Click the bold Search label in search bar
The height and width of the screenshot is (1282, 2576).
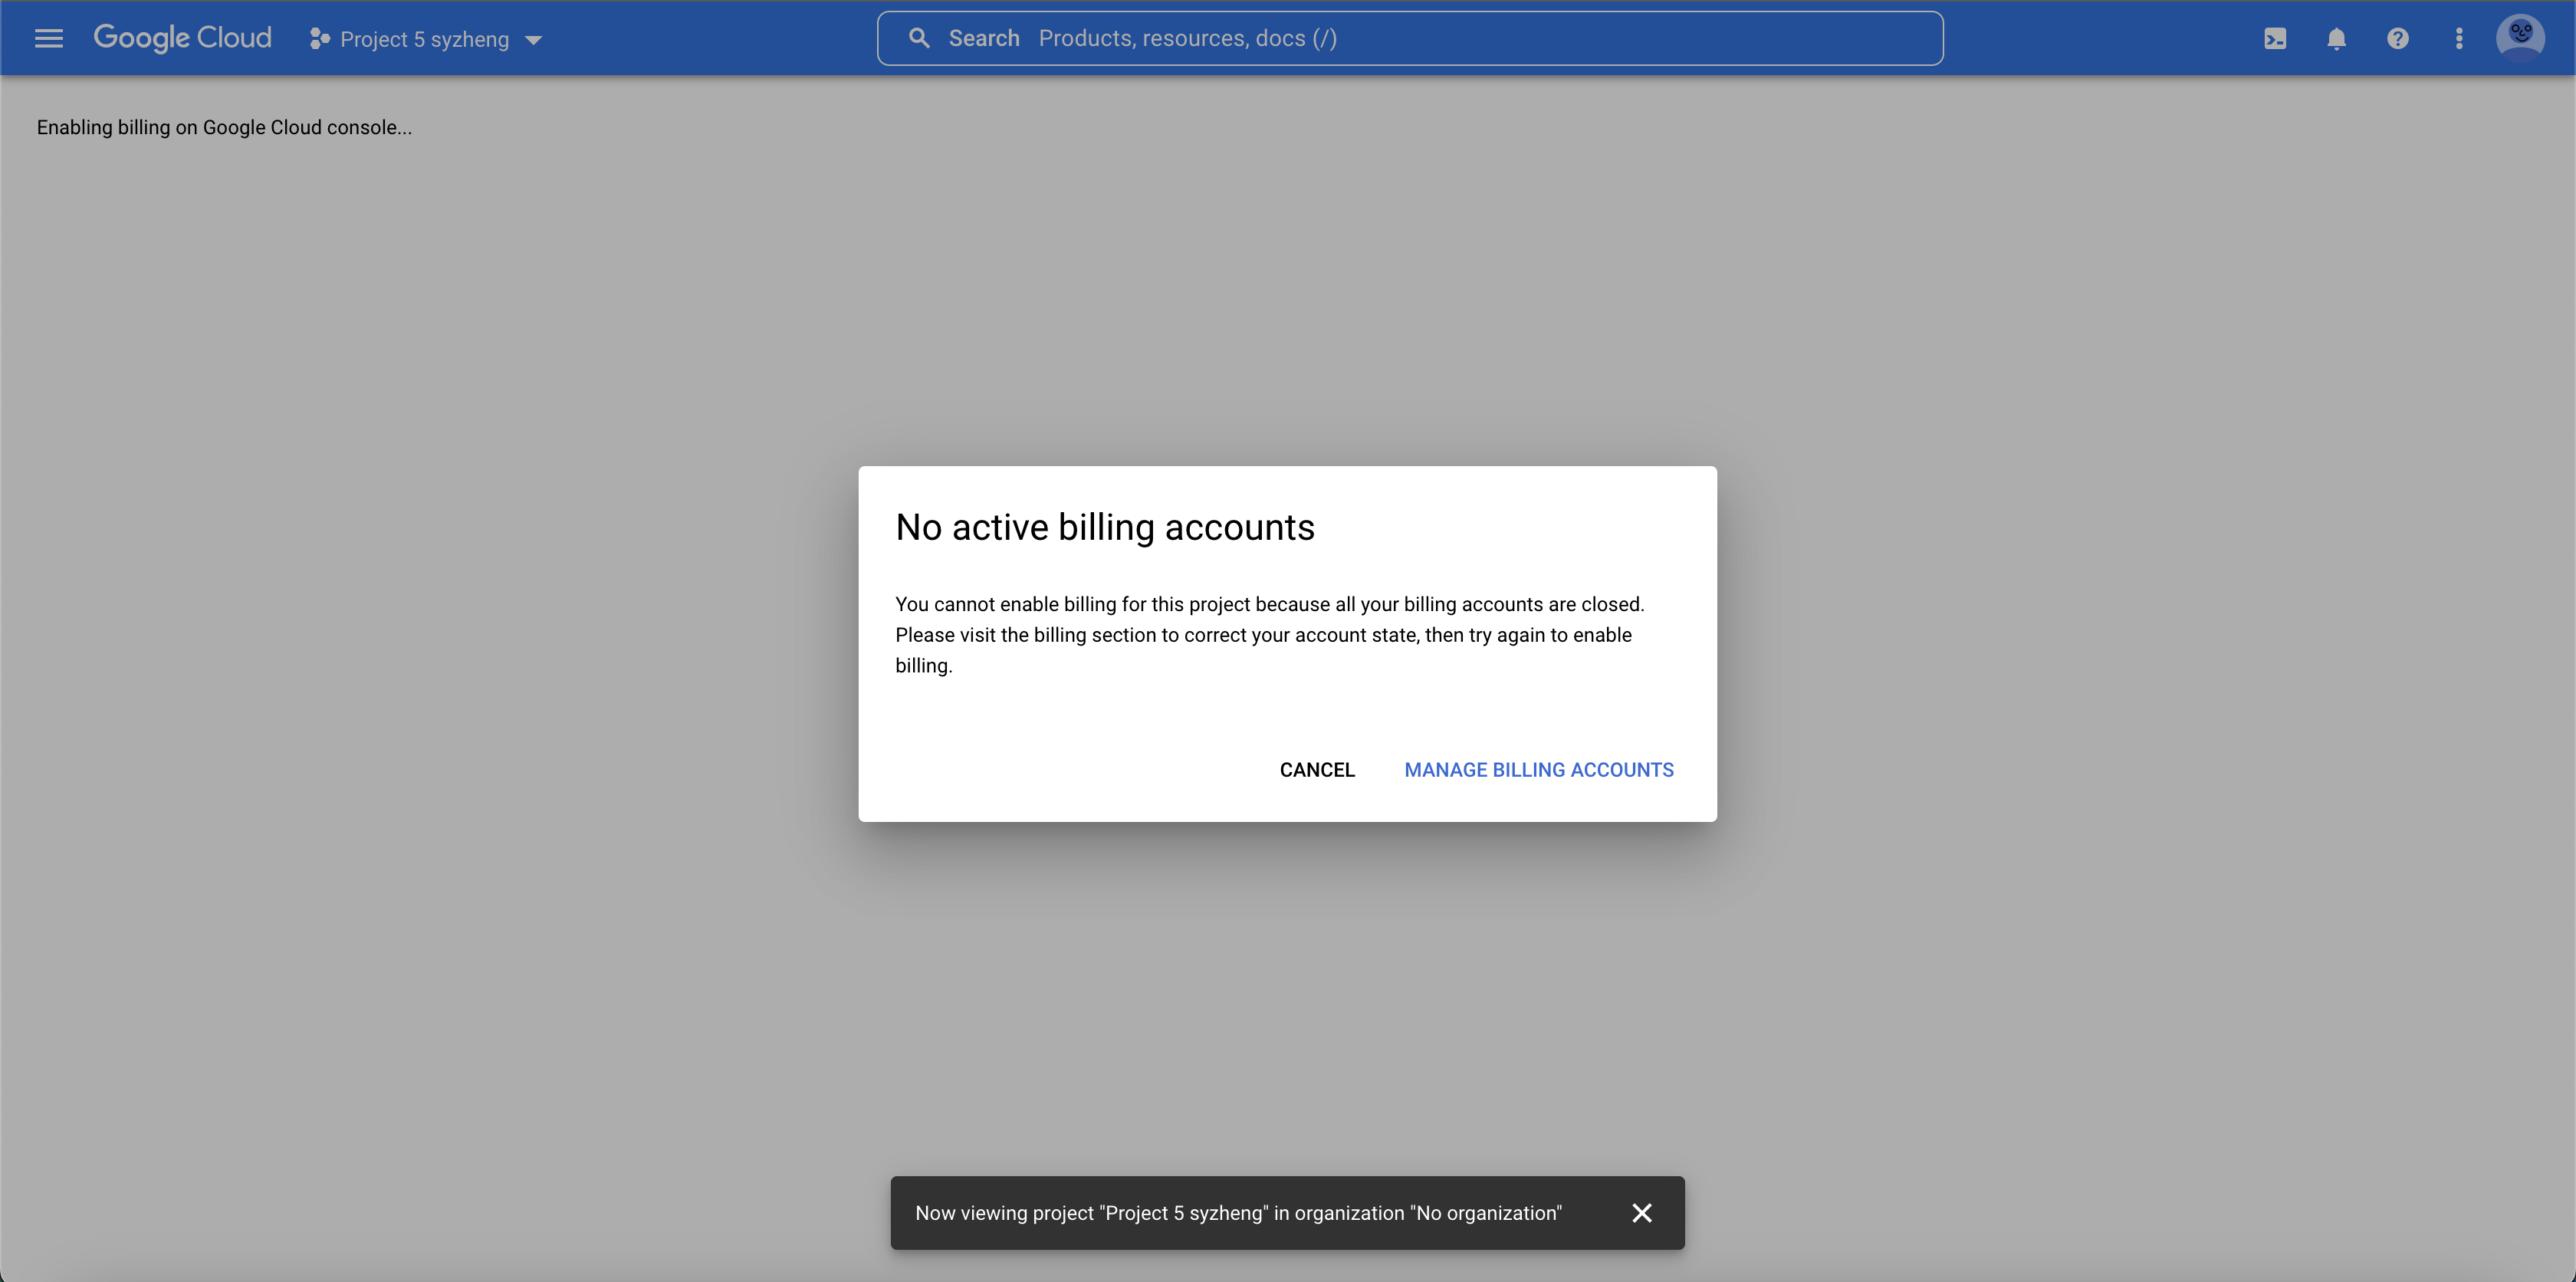pyautogui.click(x=983, y=38)
